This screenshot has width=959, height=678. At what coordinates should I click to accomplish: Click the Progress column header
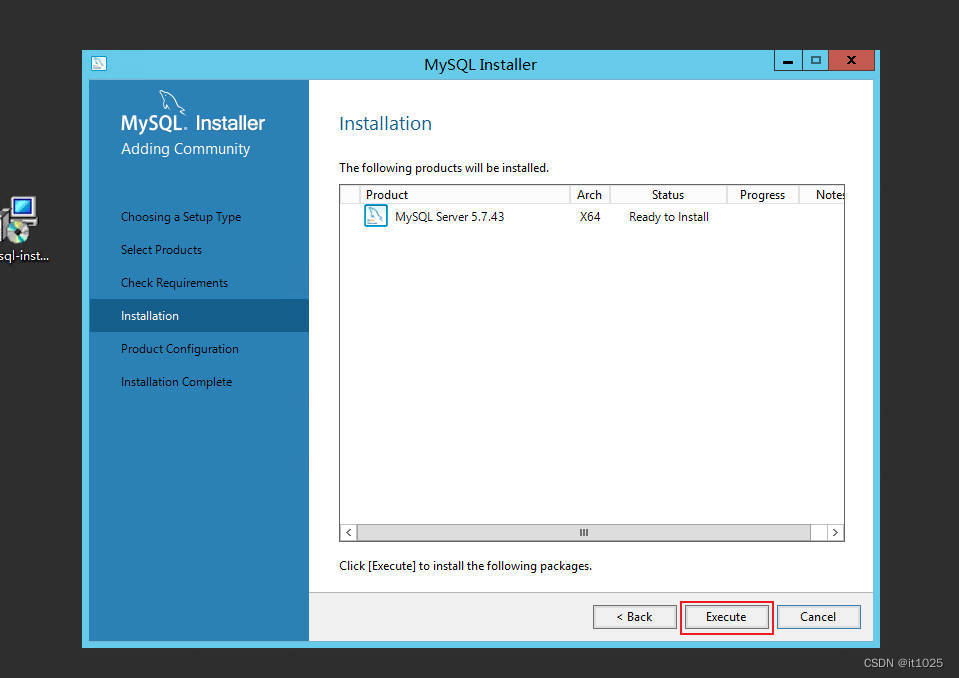(763, 194)
